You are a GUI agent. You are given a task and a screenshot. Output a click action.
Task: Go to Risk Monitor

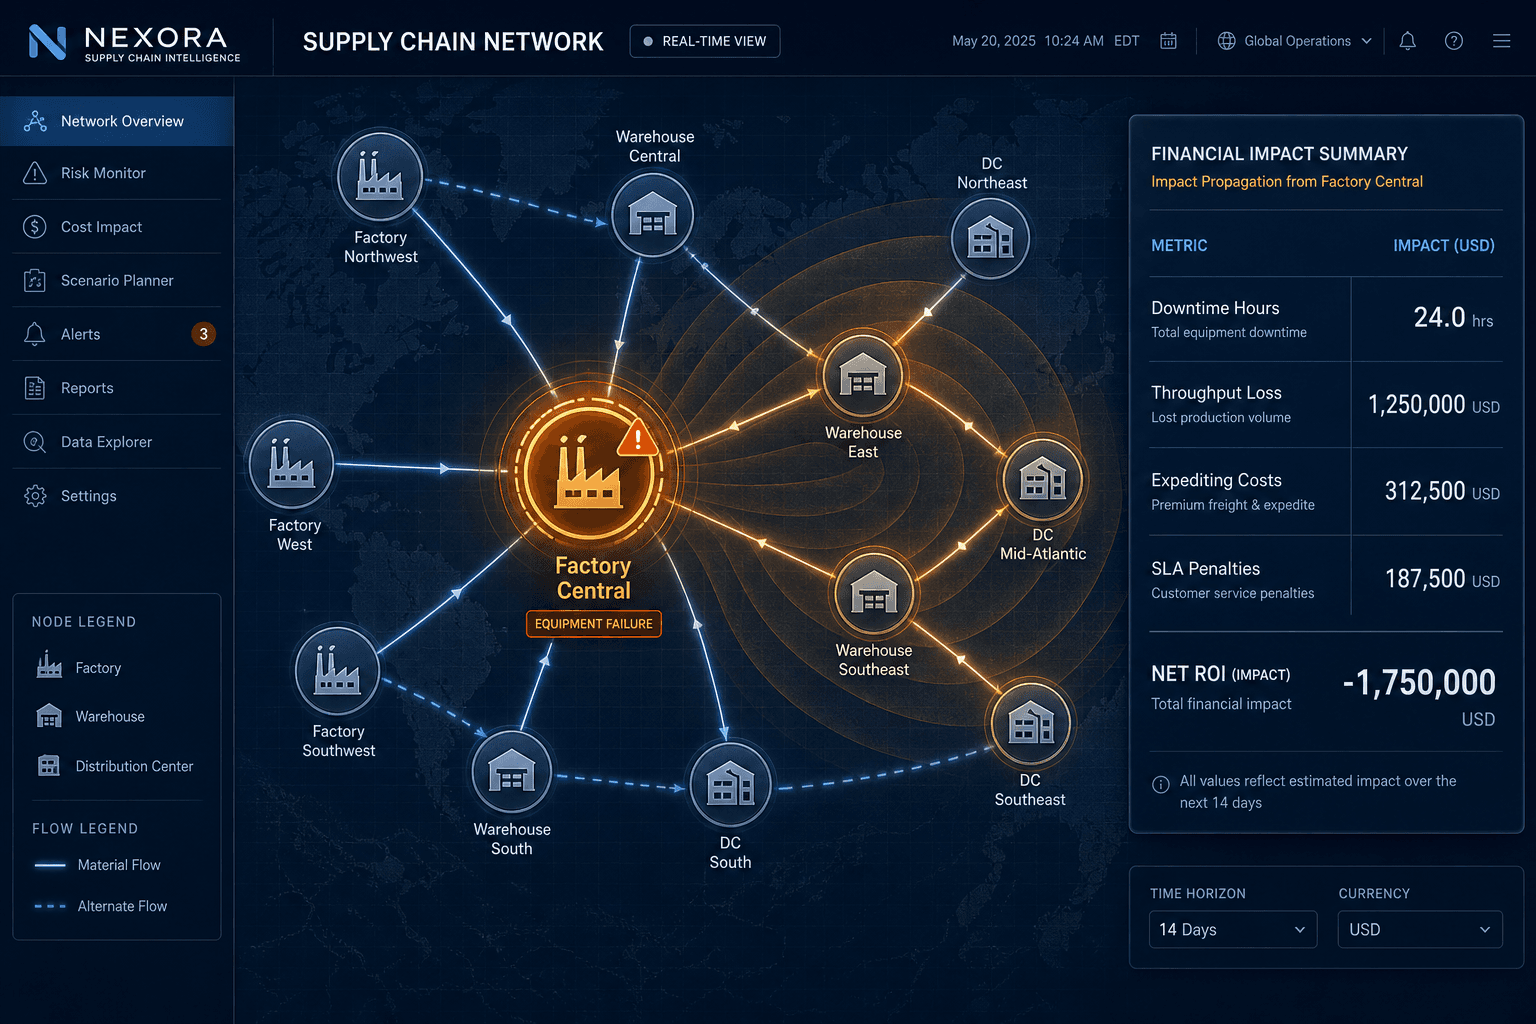(117, 173)
